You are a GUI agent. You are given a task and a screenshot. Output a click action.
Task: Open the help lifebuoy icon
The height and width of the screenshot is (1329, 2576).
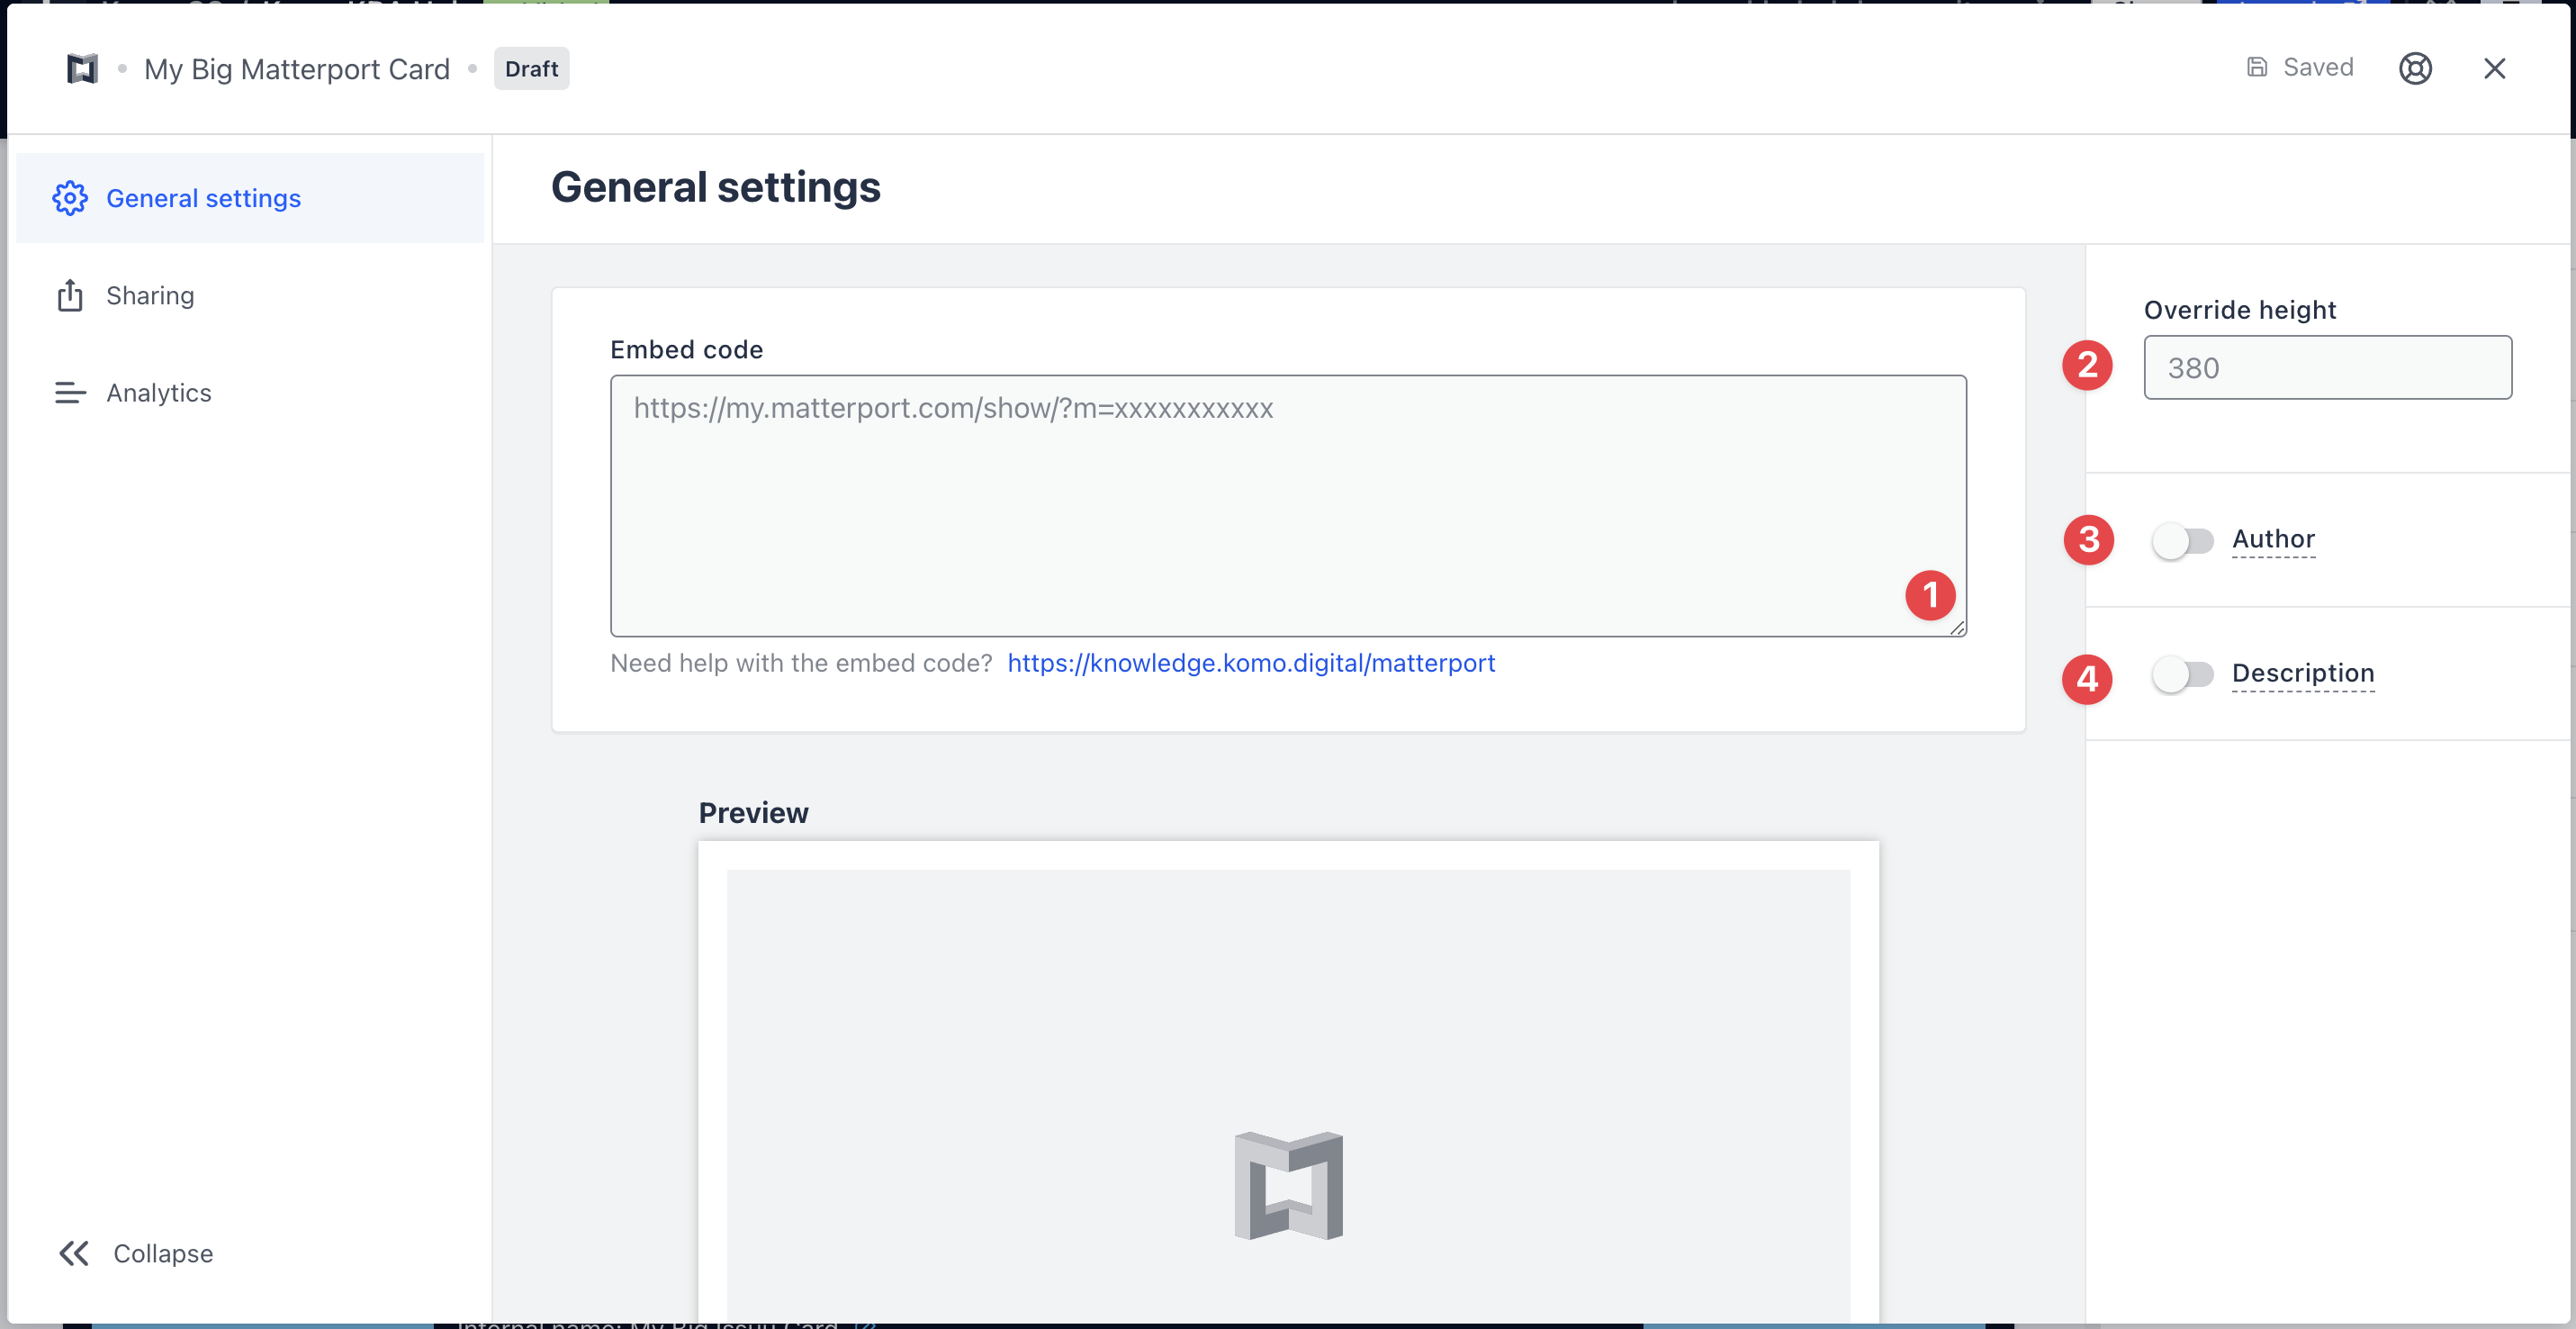tap(2415, 68)
